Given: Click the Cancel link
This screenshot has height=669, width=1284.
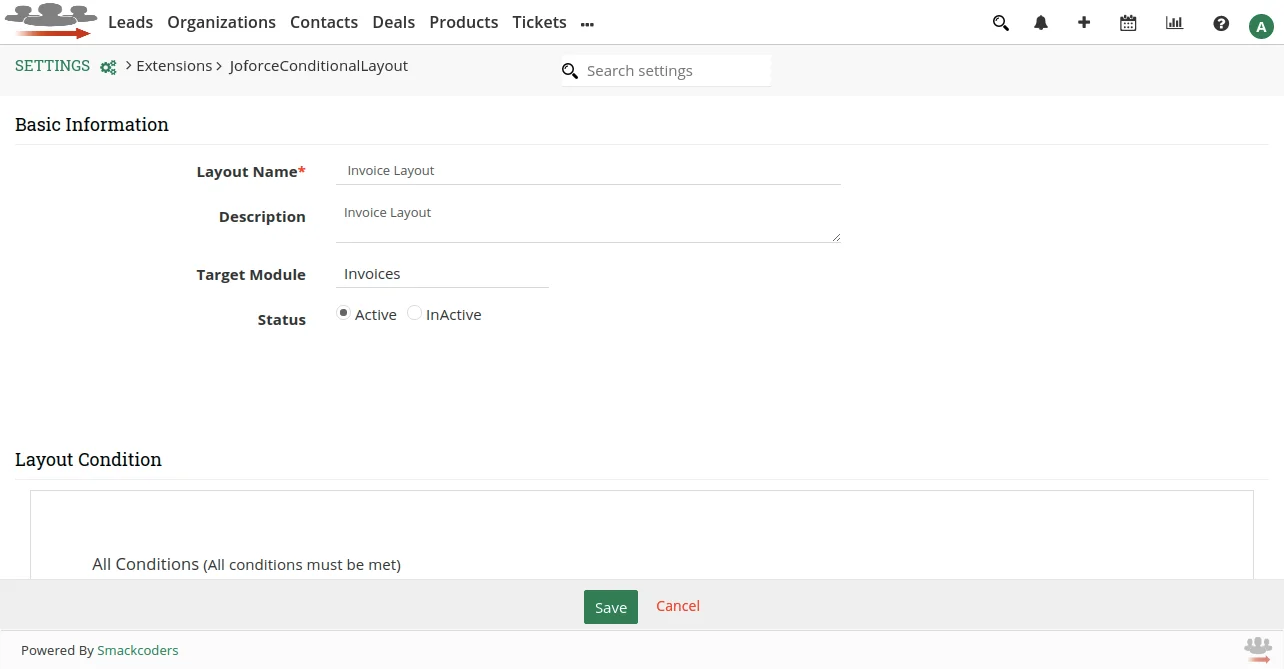Looking at the screenshot, I should pyautogui.click(x=677, y=606).
